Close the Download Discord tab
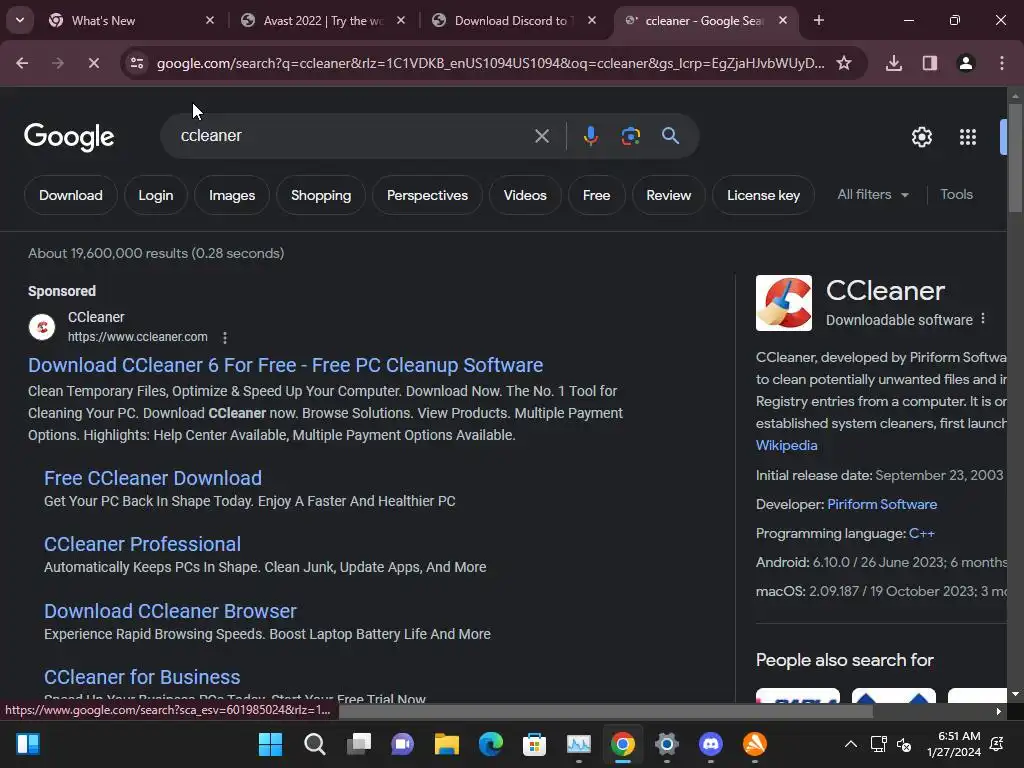This screenshot has width=1024, height=768. click(x=592, y=21)
